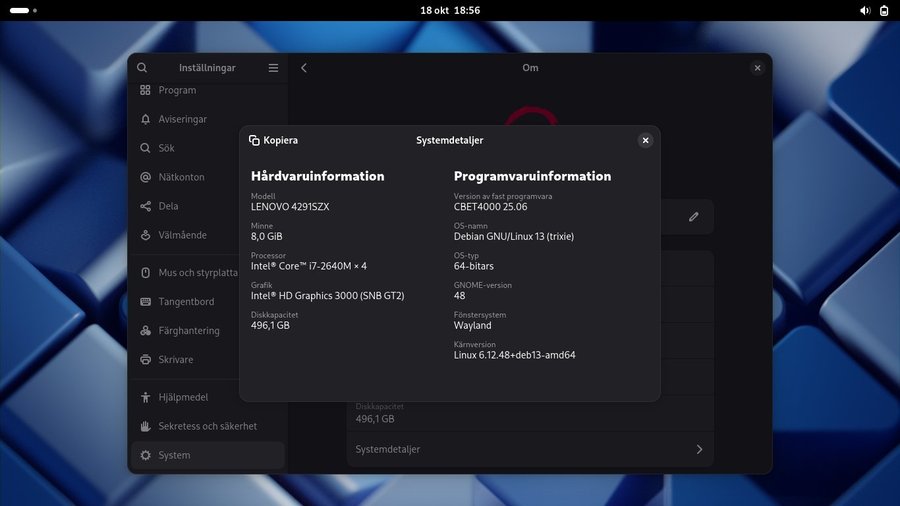
Task: Open Tangentbord keyboard settings
Action: click(186, 302)
